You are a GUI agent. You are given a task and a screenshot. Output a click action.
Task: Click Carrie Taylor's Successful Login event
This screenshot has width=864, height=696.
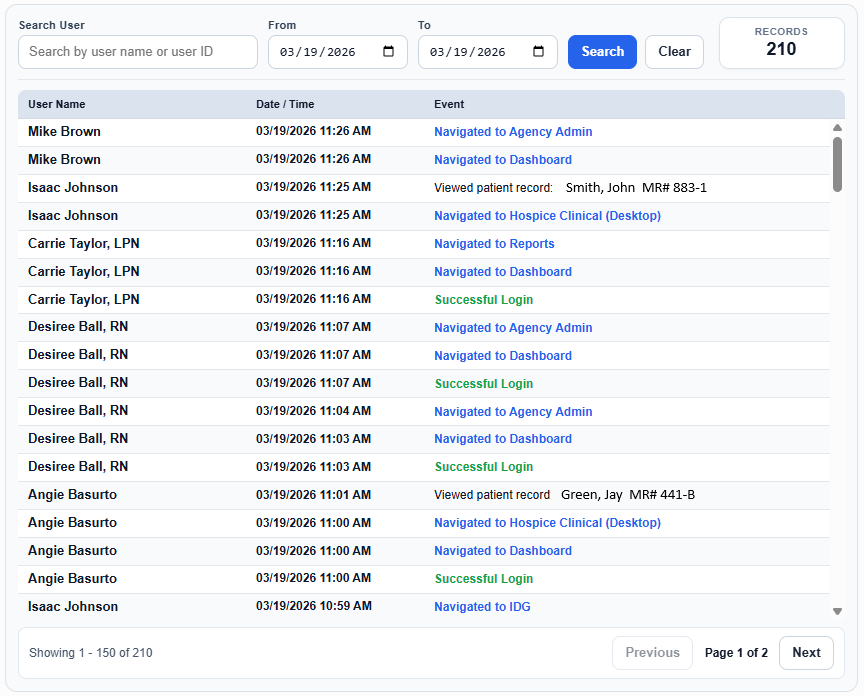pyautogui.click(x=484, y=300)
